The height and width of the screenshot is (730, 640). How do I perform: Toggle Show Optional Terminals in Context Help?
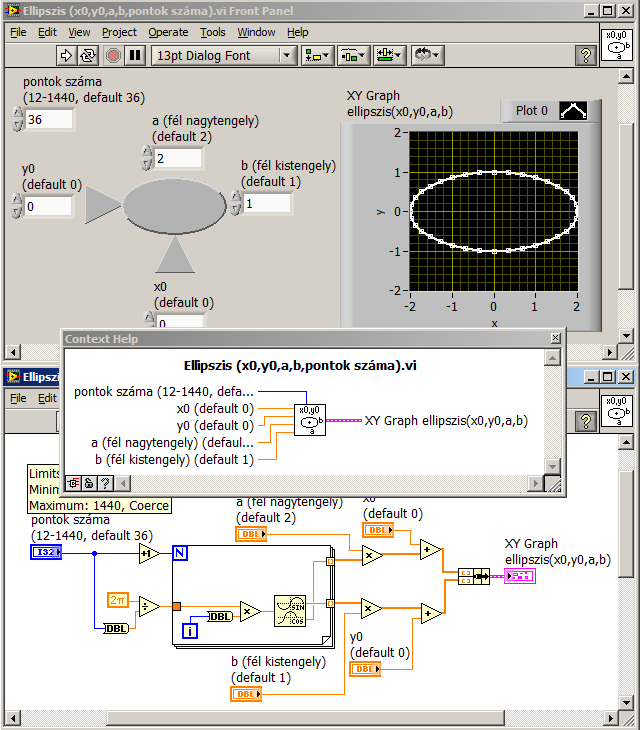(x=73, y=483)
